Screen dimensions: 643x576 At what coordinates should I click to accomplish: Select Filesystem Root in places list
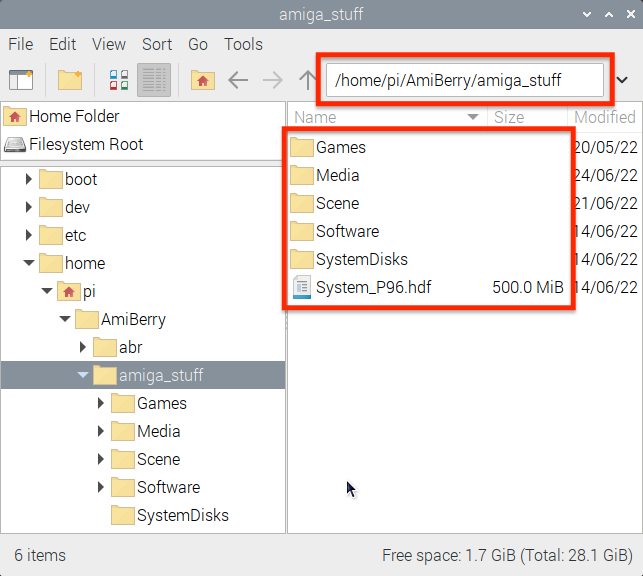pyautogui.click(x=143, y=144)
